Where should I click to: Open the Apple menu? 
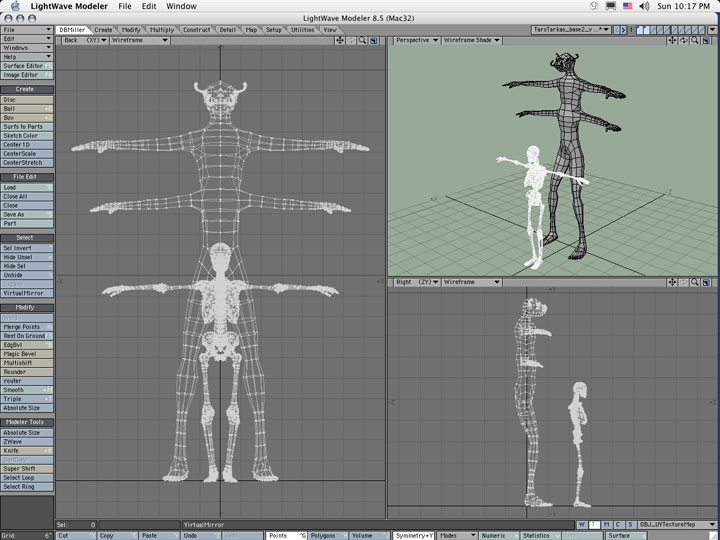pos(15,6)
